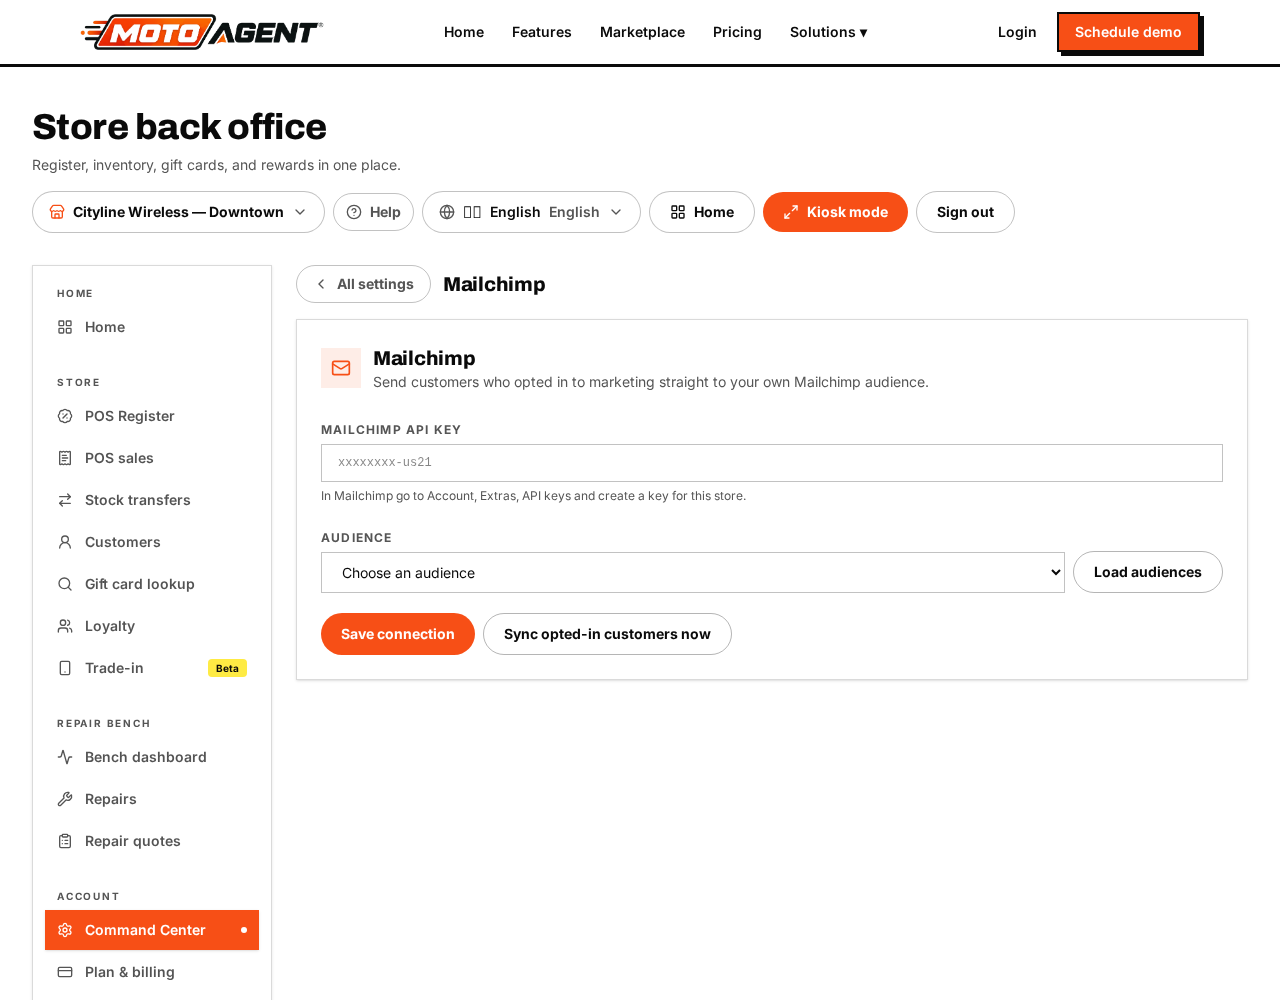Click the POS Register gauge icon
The width and height of the screenshot is (1280, 1000).
point(65,416)
